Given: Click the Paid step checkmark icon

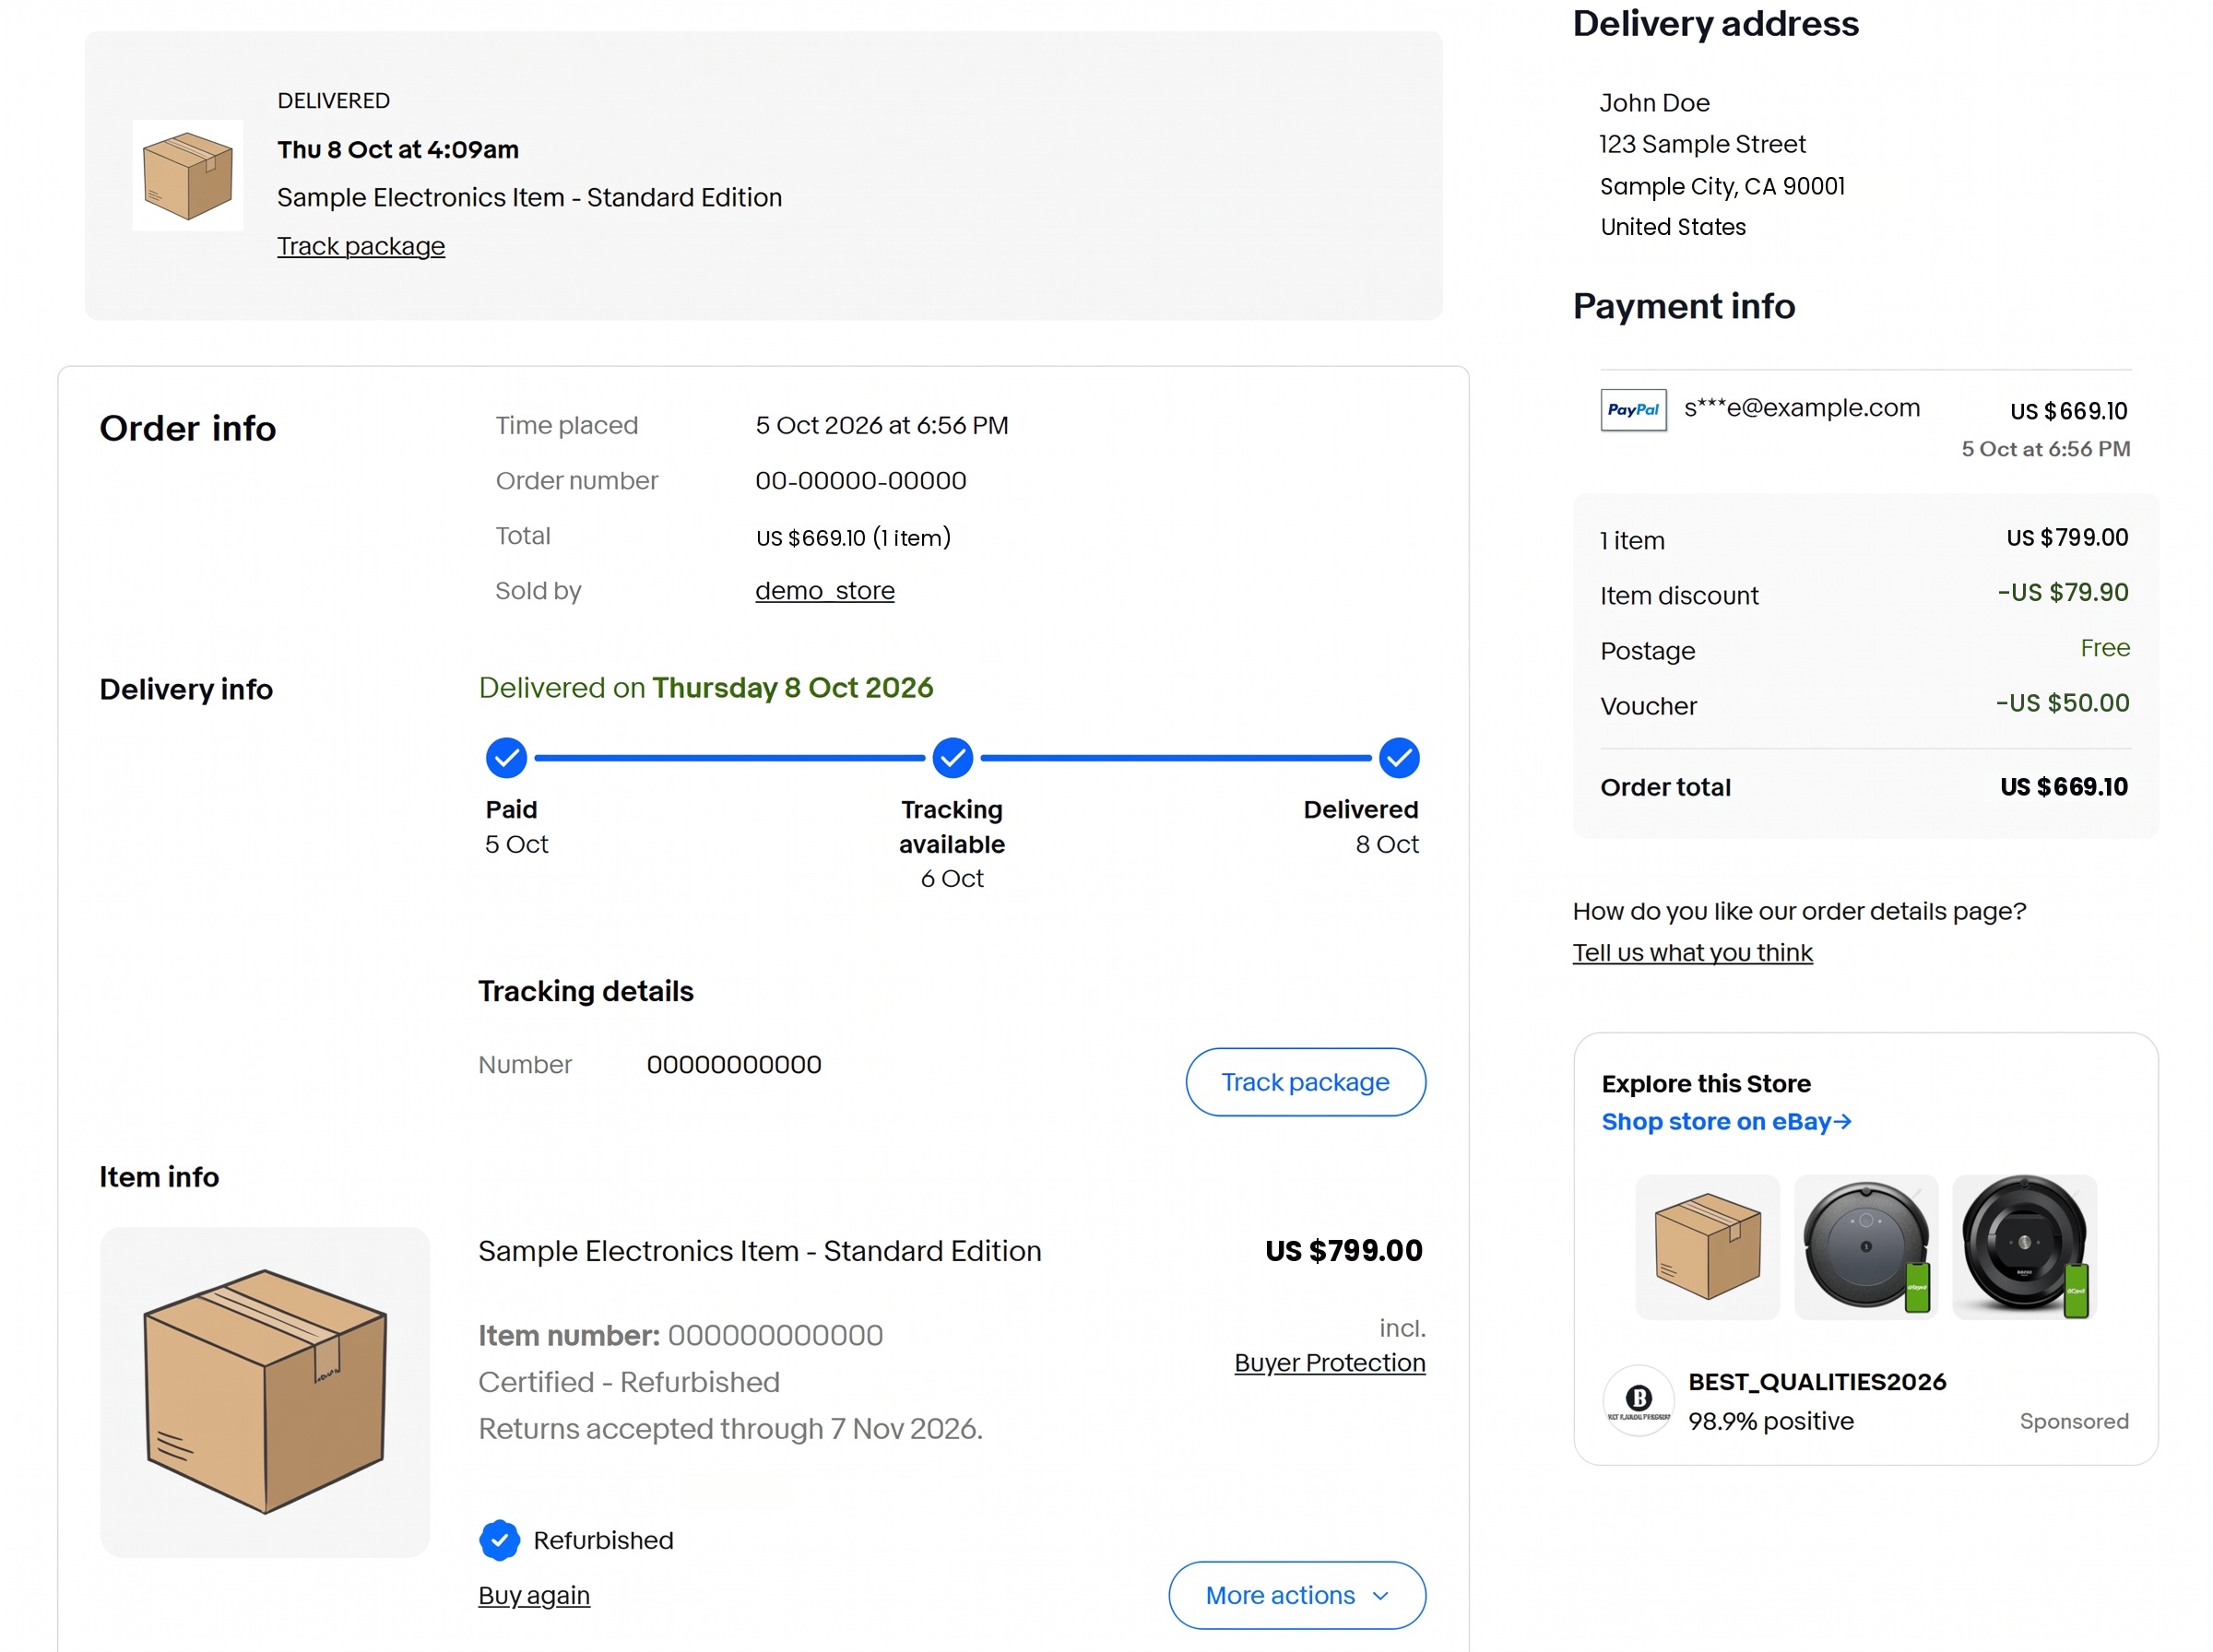Looking at the screenshot, I should click(x=506, y=757).
